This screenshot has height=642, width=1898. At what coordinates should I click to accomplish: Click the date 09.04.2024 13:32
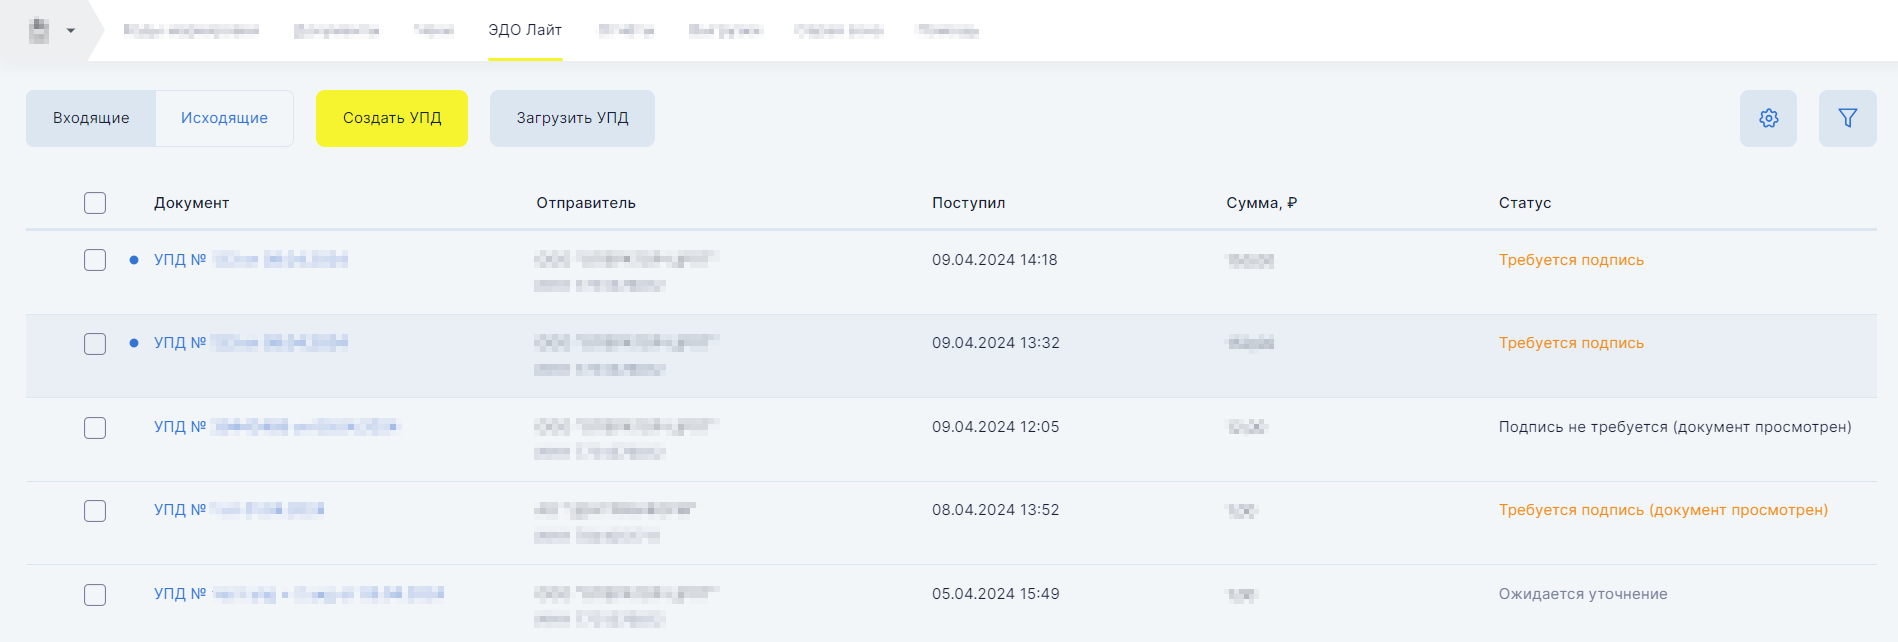[996, 343]
